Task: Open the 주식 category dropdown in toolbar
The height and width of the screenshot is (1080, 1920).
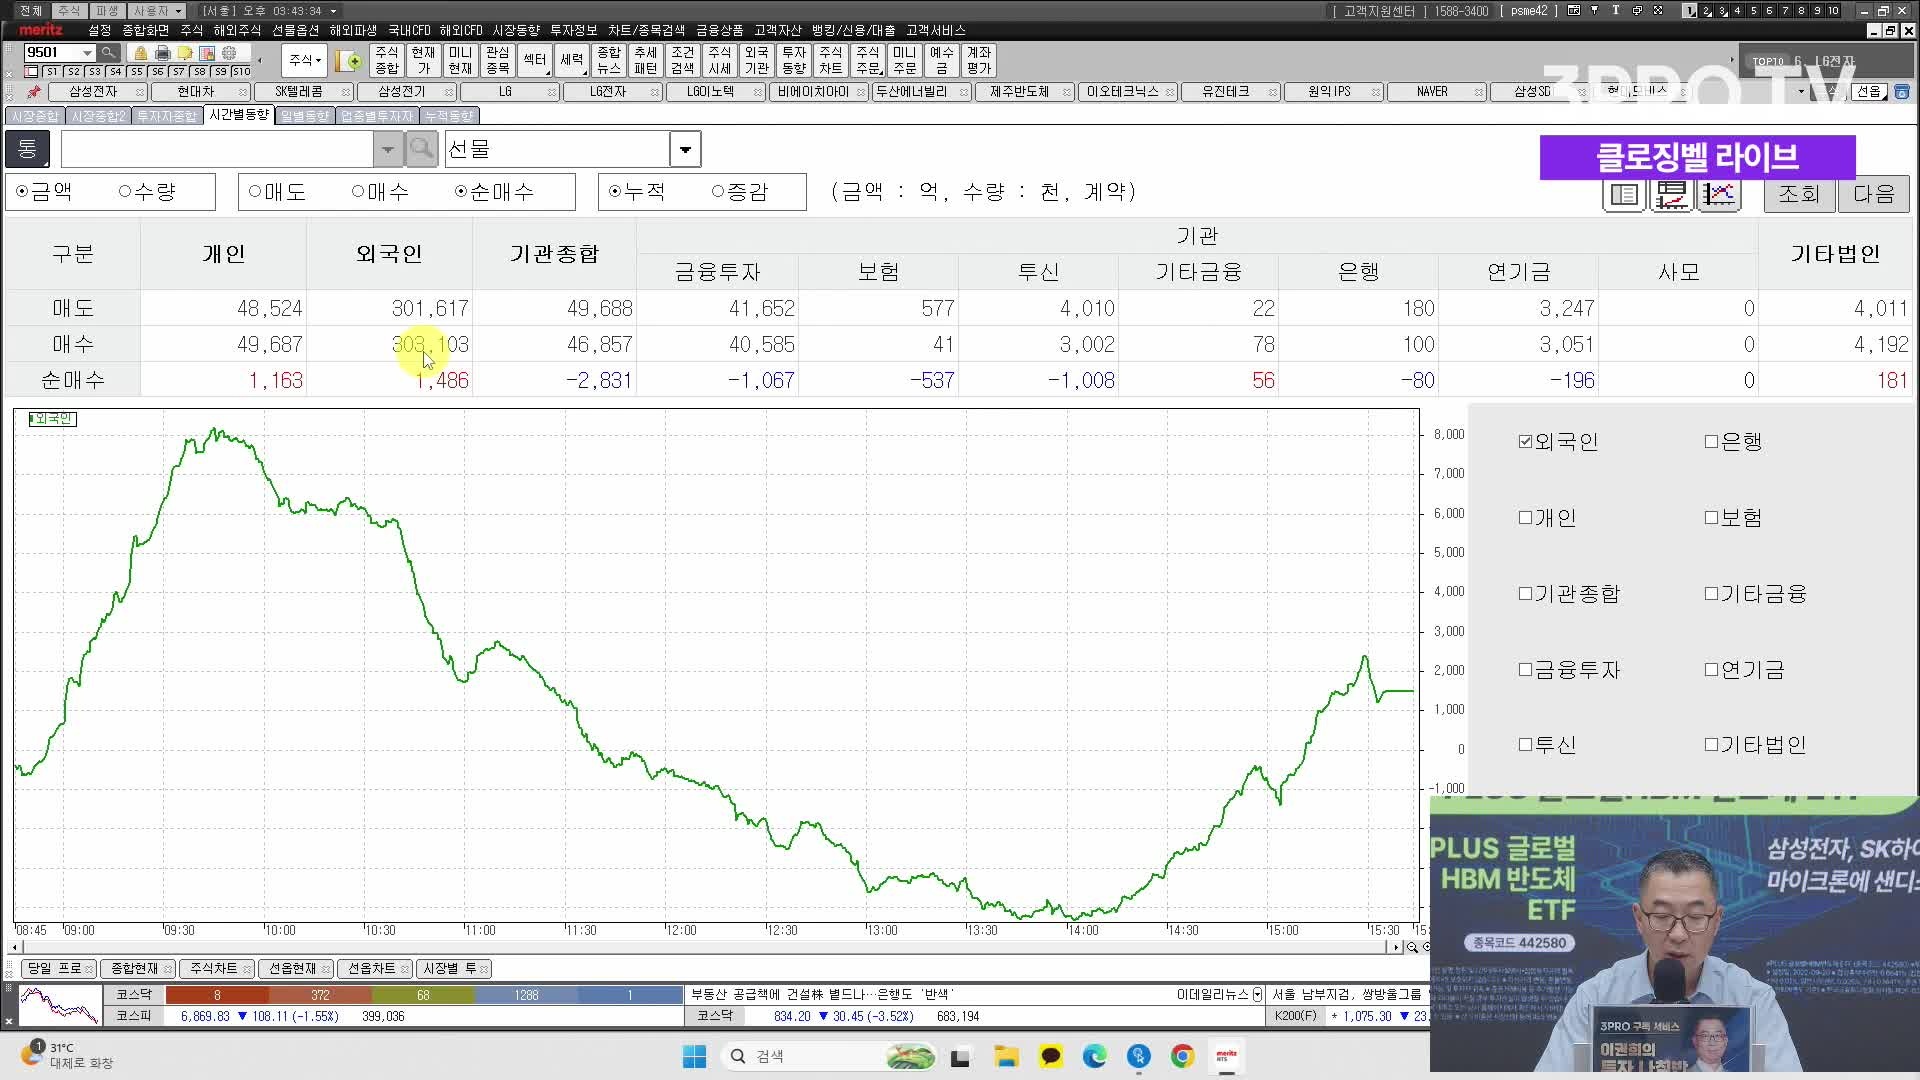Action: [x=305, y=60]
